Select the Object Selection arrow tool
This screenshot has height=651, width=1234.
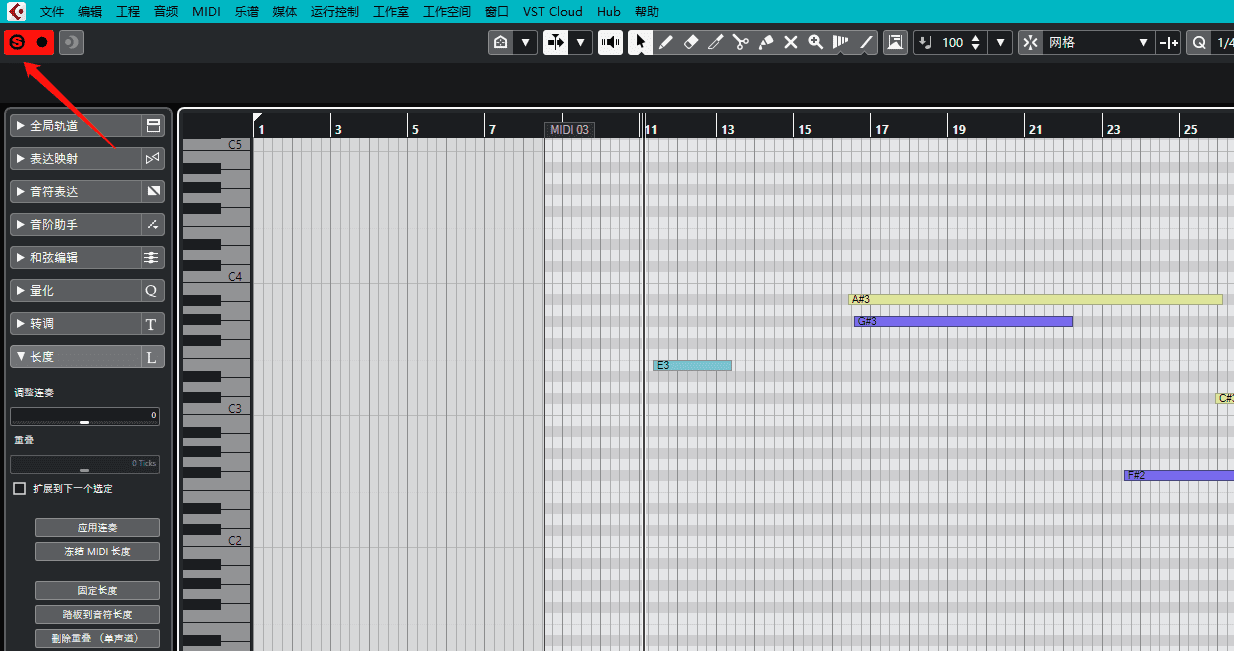tap(640, 42)
